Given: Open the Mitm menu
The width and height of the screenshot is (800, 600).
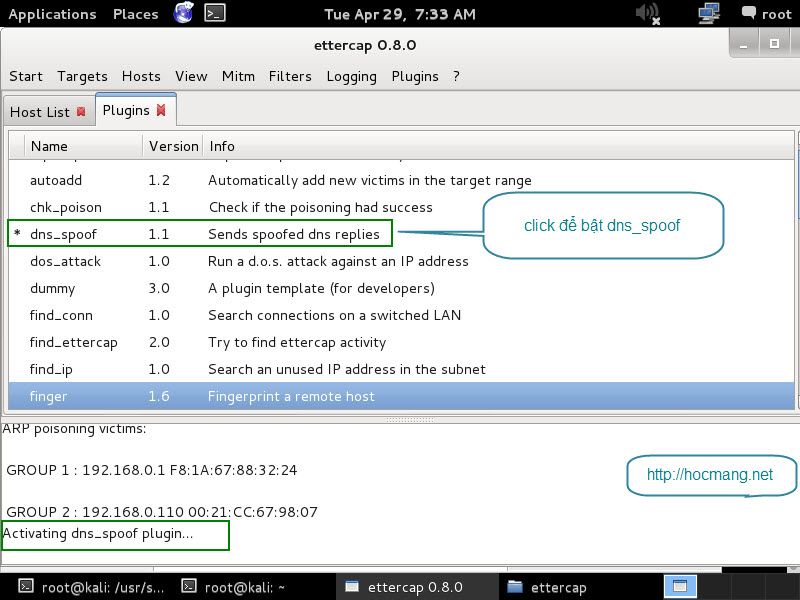Looking at the screenshot, I should click(x=238, y=76).
